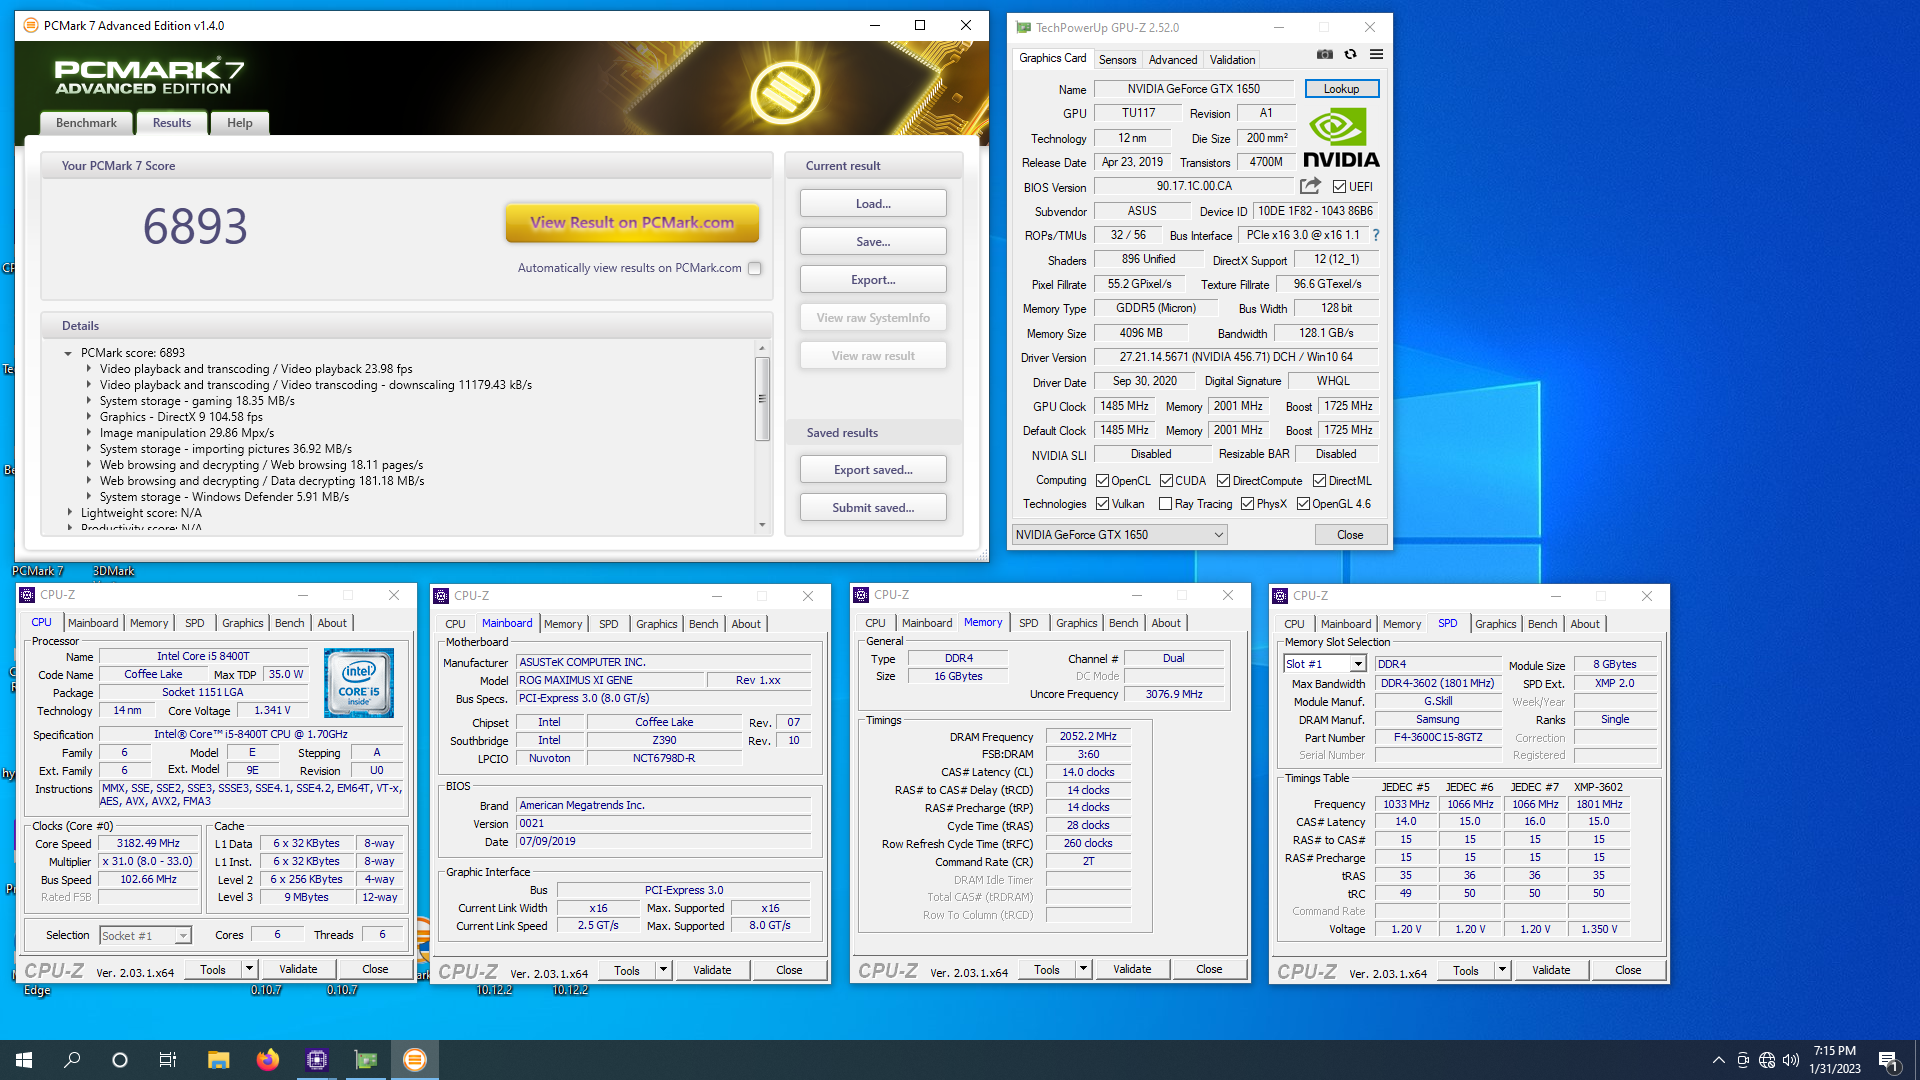1920x1080 pixels.
Task: Click Export saved... button
Action: [873, 470]
